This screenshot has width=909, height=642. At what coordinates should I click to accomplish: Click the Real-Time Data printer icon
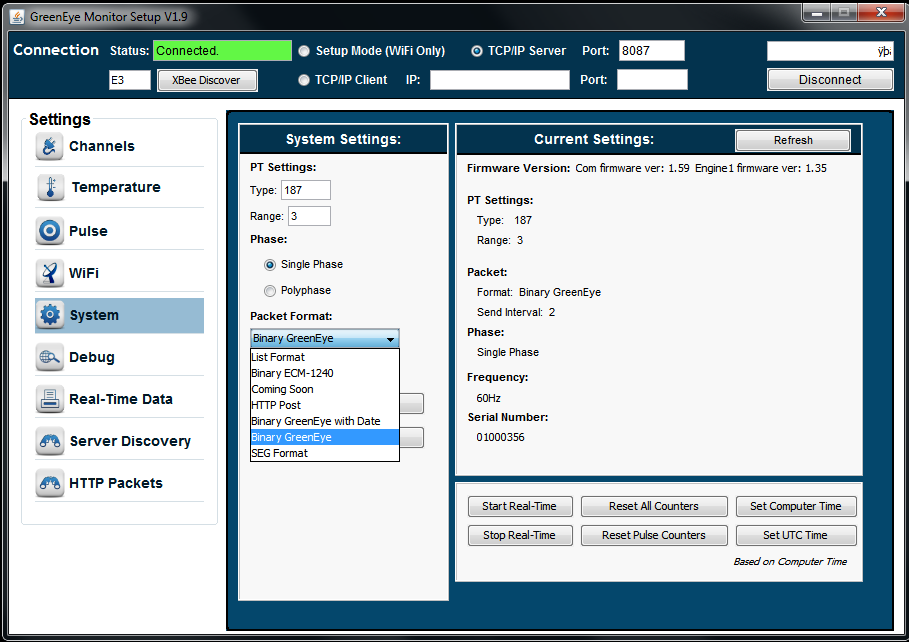[50, 399]
